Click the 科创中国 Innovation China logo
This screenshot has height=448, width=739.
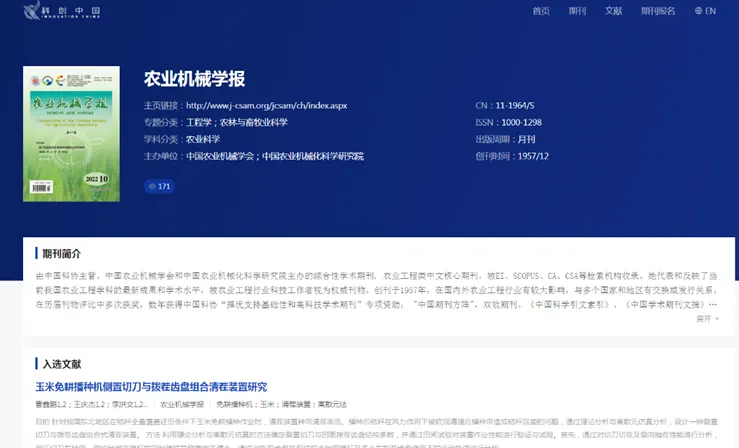coord(62,10)
